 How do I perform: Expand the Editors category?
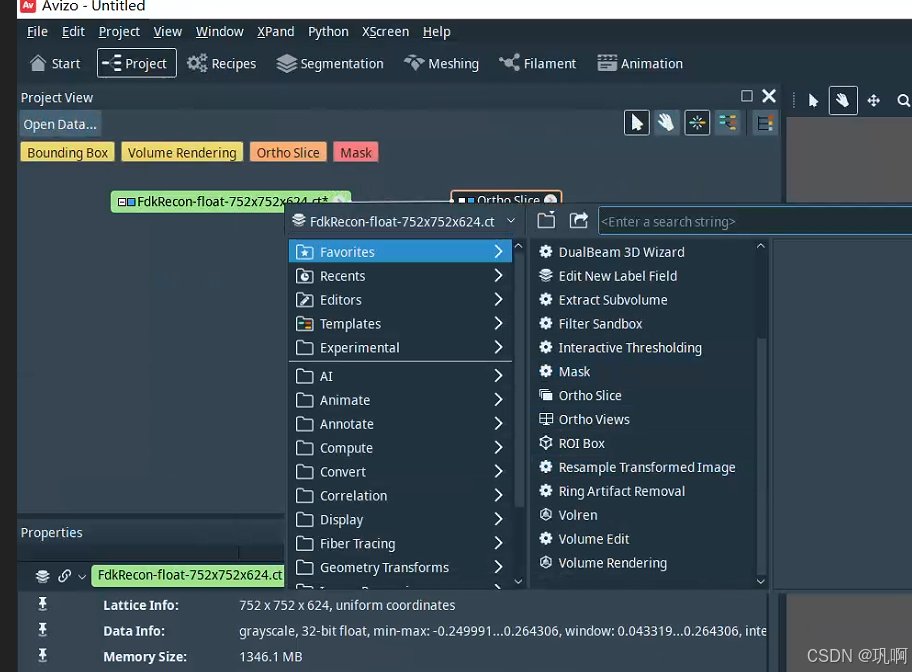click(x=400, y=300)
